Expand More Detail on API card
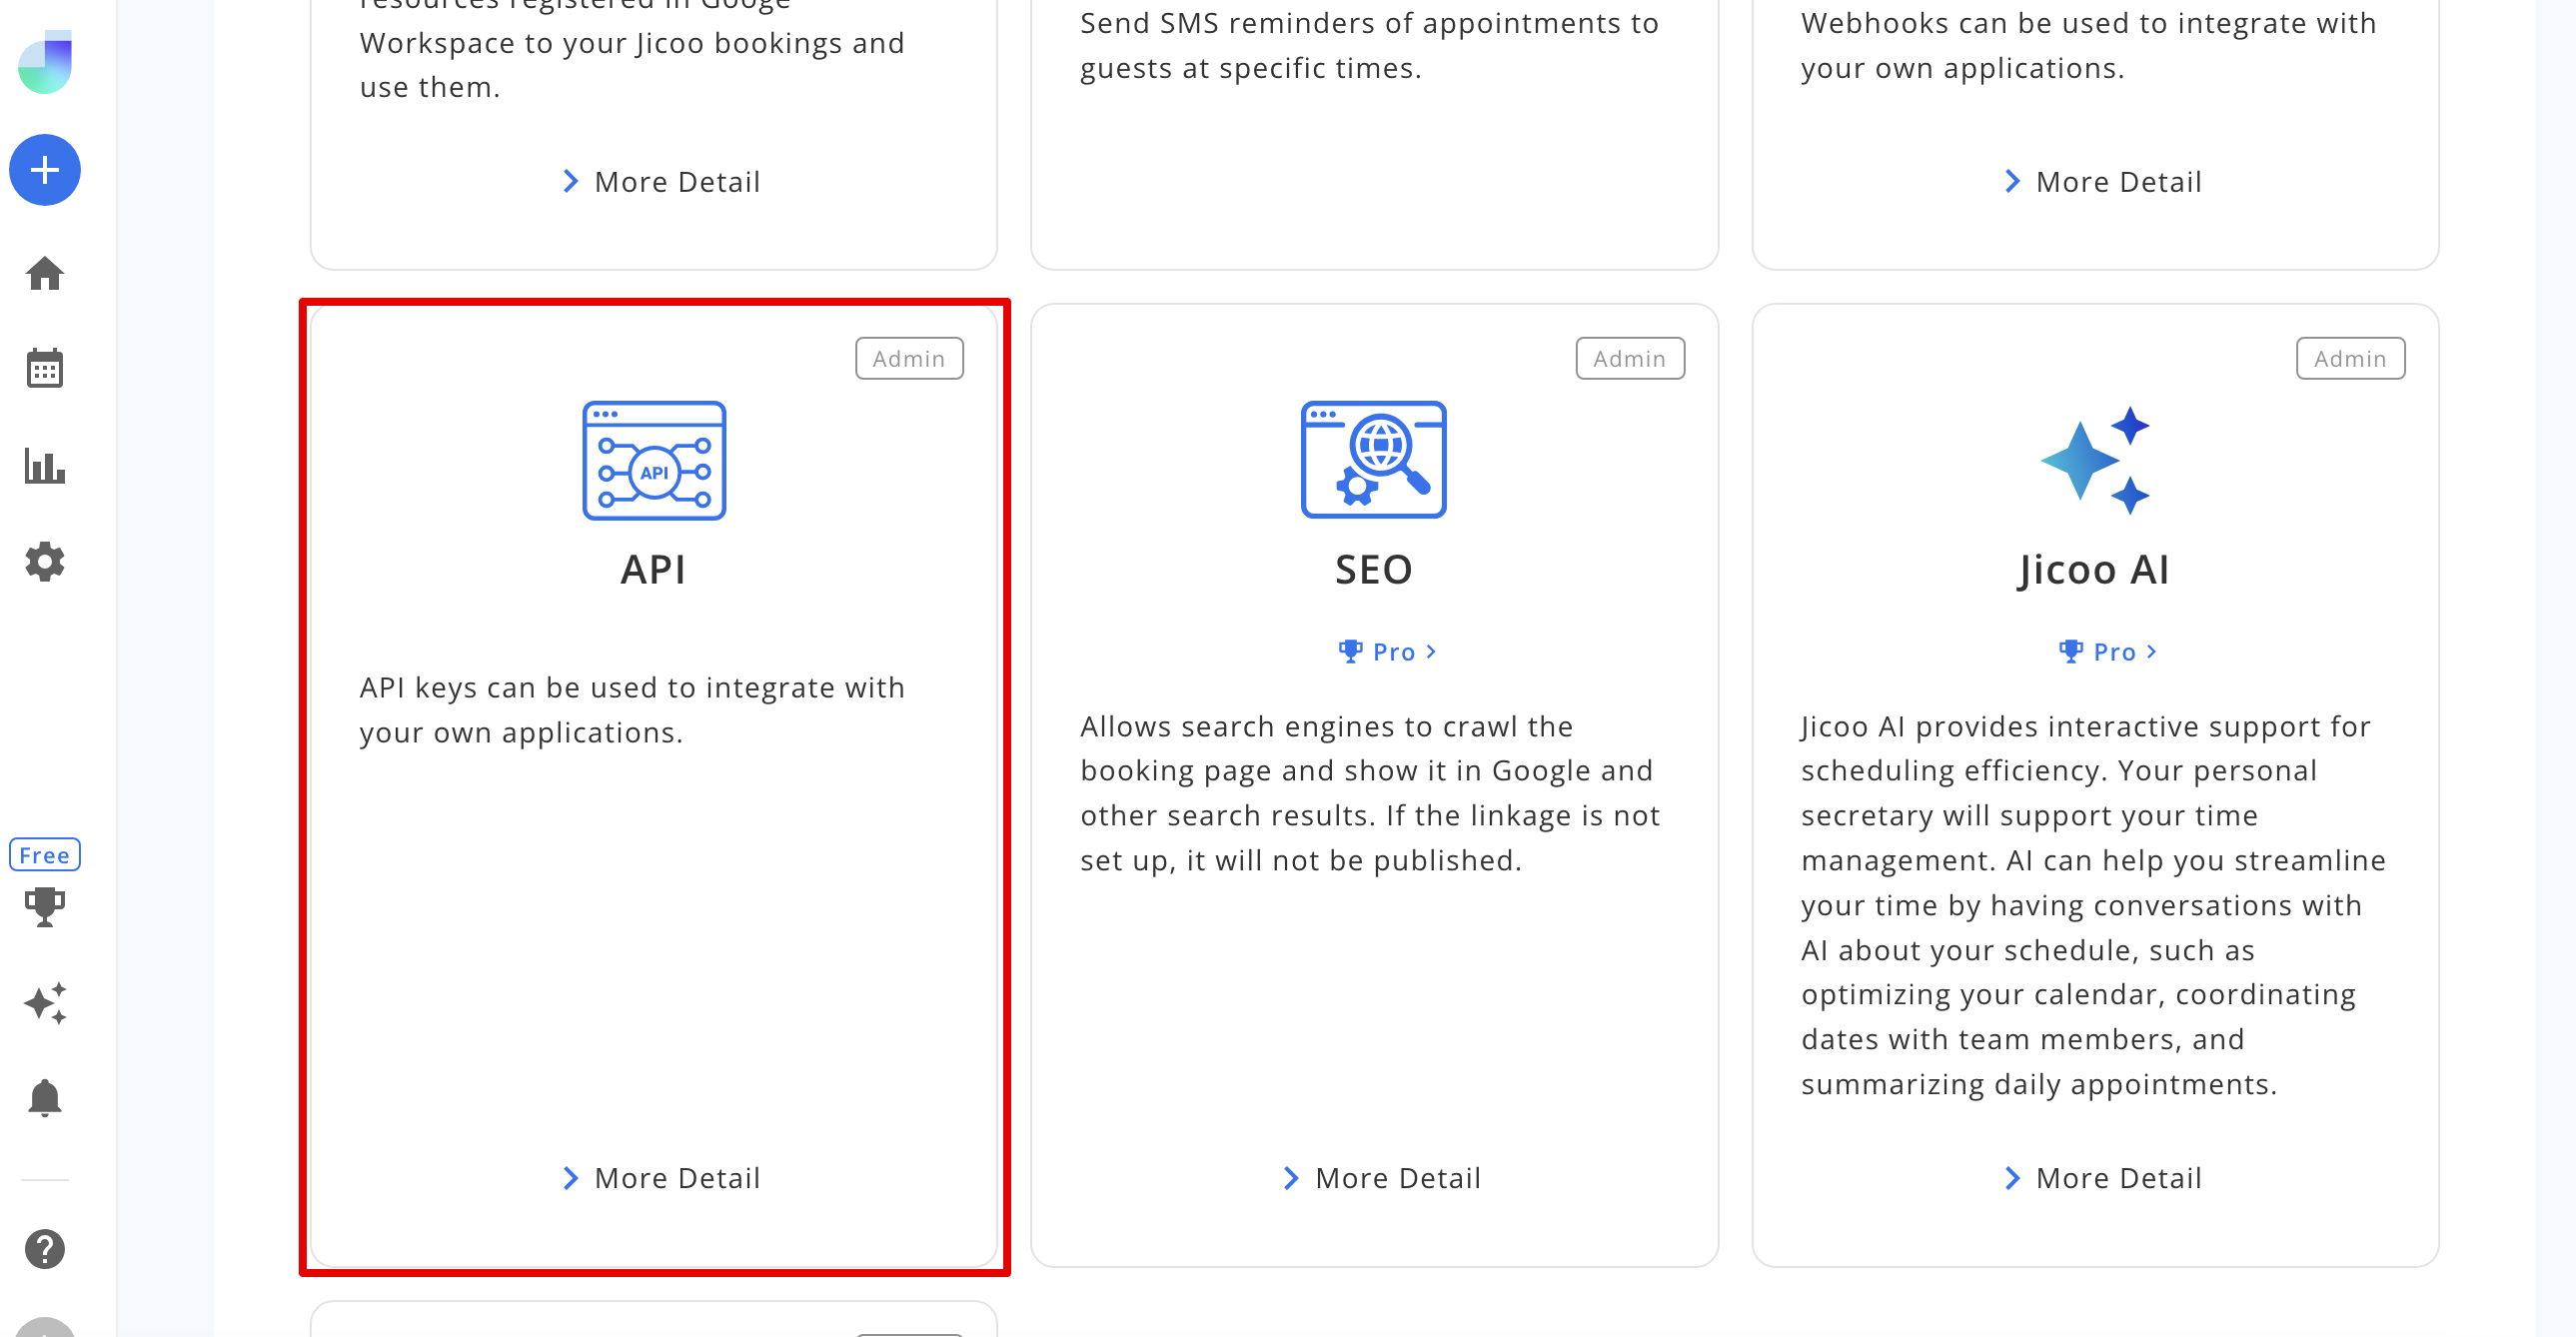This screenshot has width=2576, height=1337. click(x=661, y=1178)
